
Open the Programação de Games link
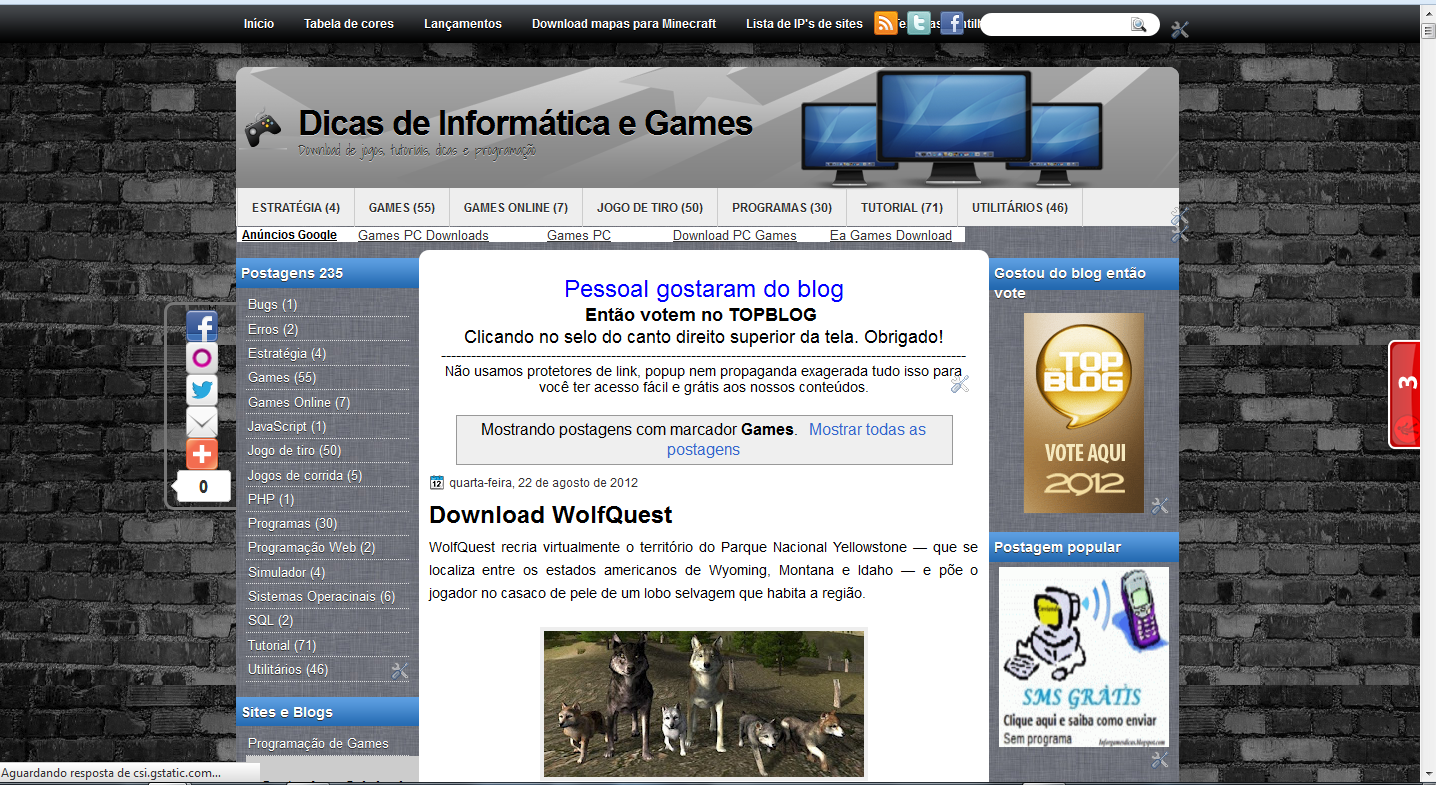[x=318, y=743]
